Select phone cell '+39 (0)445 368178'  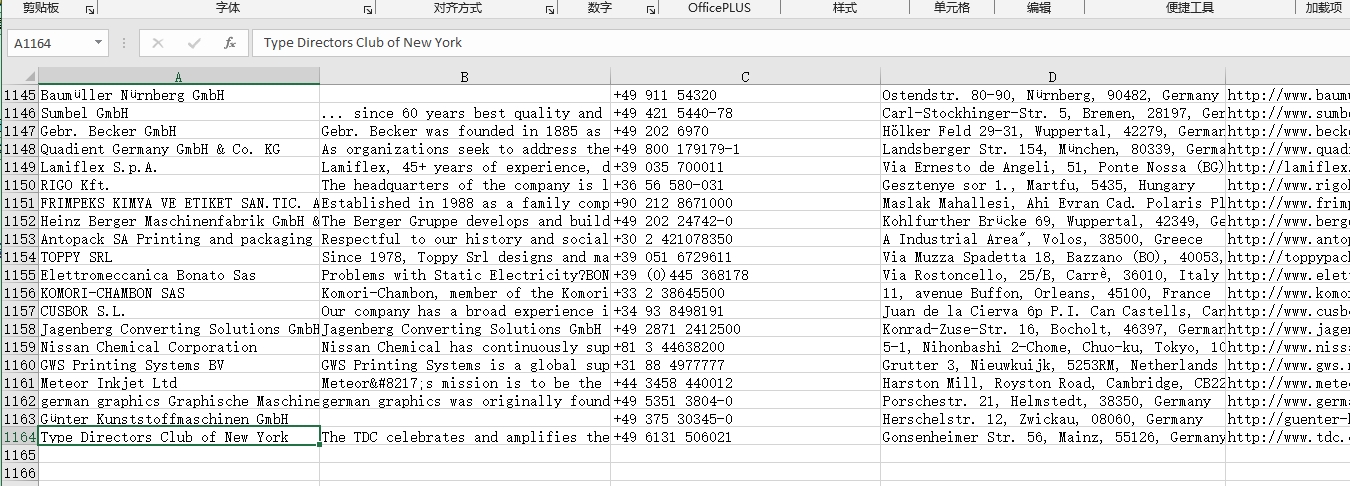pyautogui.click(x=746, y=275)
